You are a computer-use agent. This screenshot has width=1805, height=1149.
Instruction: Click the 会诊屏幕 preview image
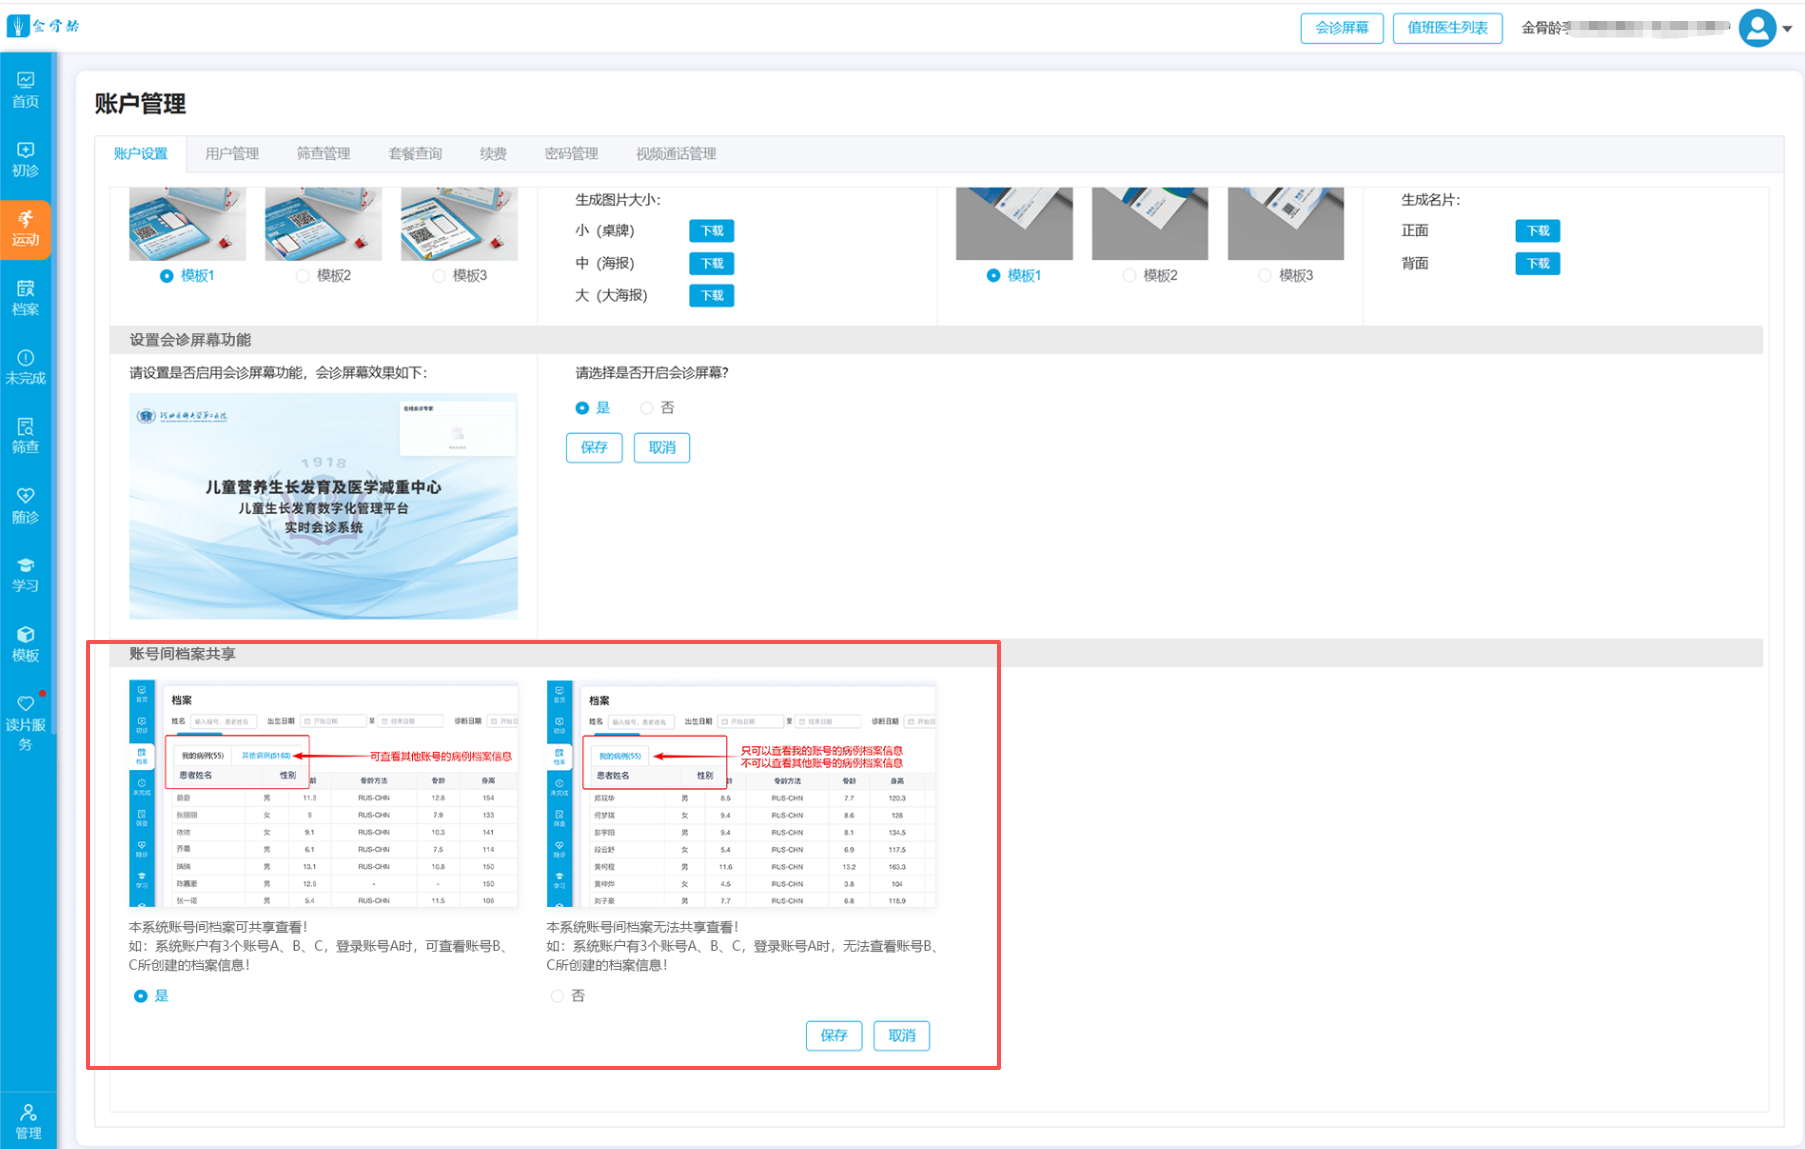(x=323, y=506)
